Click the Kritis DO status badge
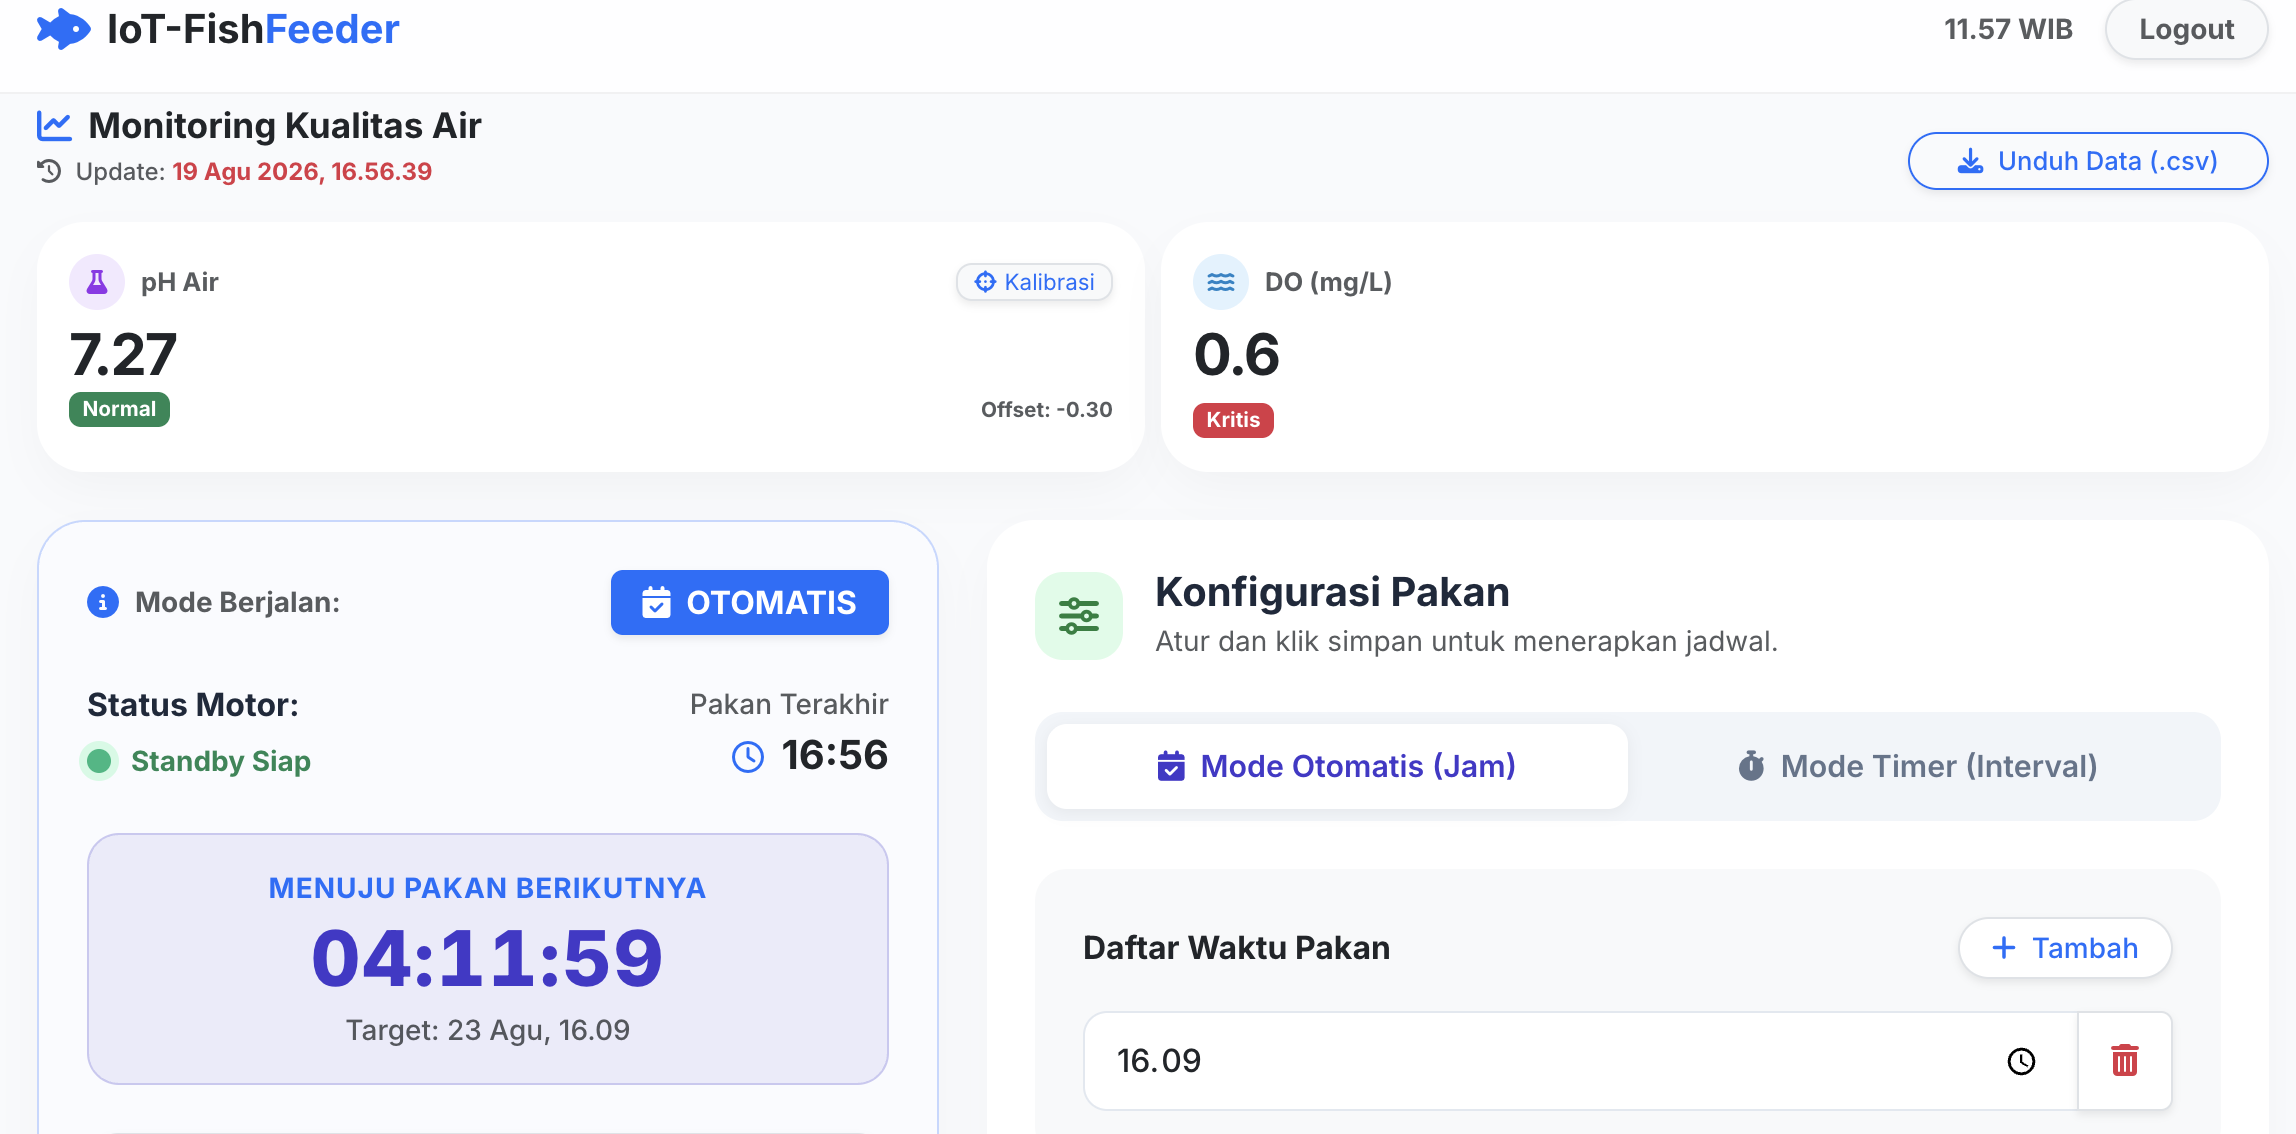2296x1134 pixels. click(1233, 420)
